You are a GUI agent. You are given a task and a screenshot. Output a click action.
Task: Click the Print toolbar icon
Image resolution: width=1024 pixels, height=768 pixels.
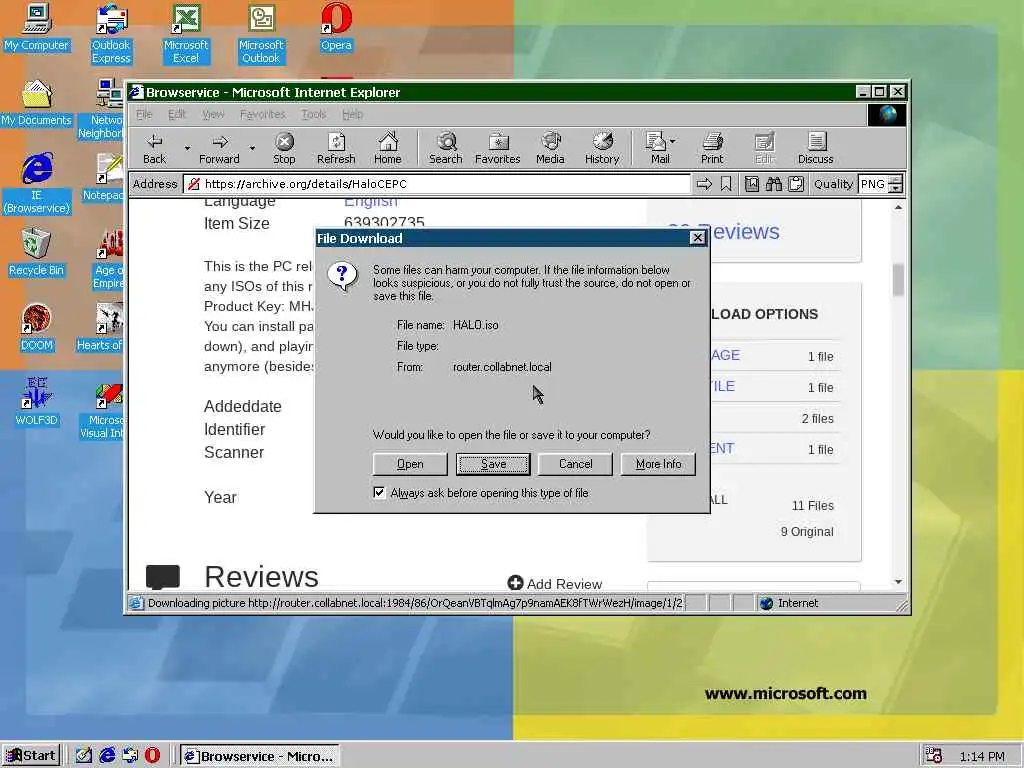click(712, 148)
